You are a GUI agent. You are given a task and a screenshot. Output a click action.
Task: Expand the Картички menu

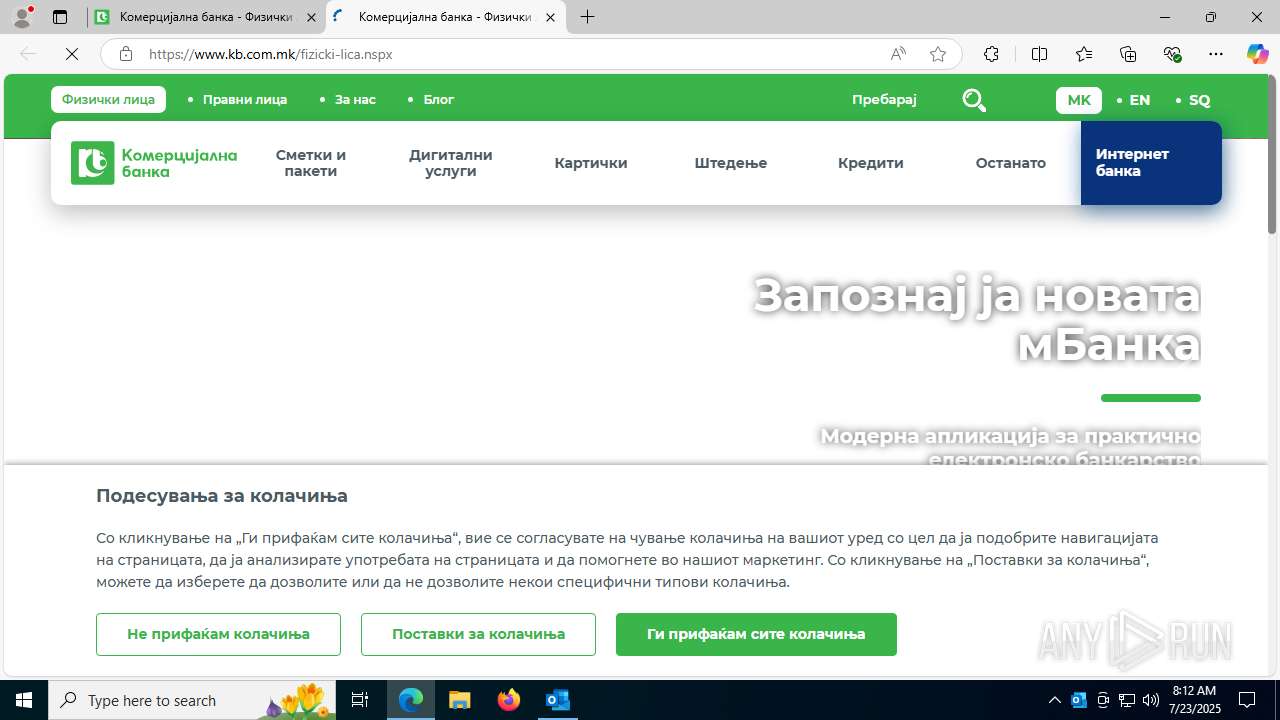(591, 163)
